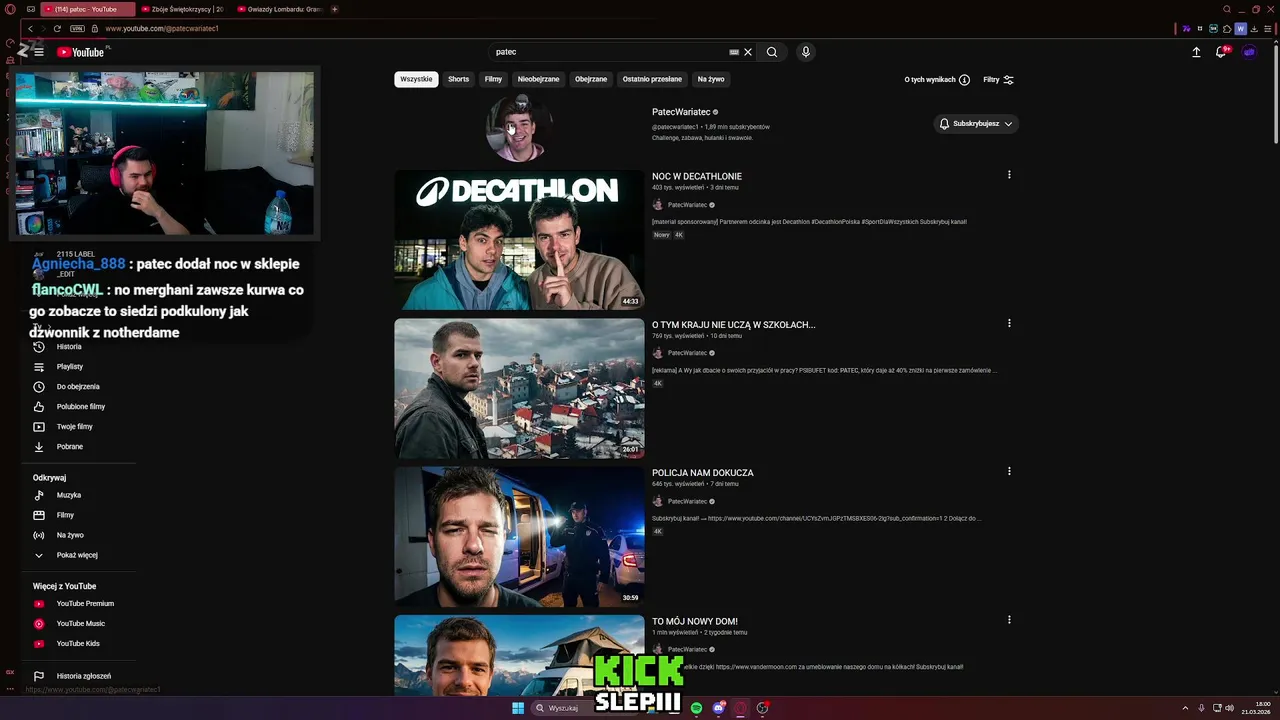Image resolution: width=1280 pixels, height=720 pixels.
Task: Play the POLICJA NAM DOKUCZA thumbnail
Action: [x=519, y=537]
